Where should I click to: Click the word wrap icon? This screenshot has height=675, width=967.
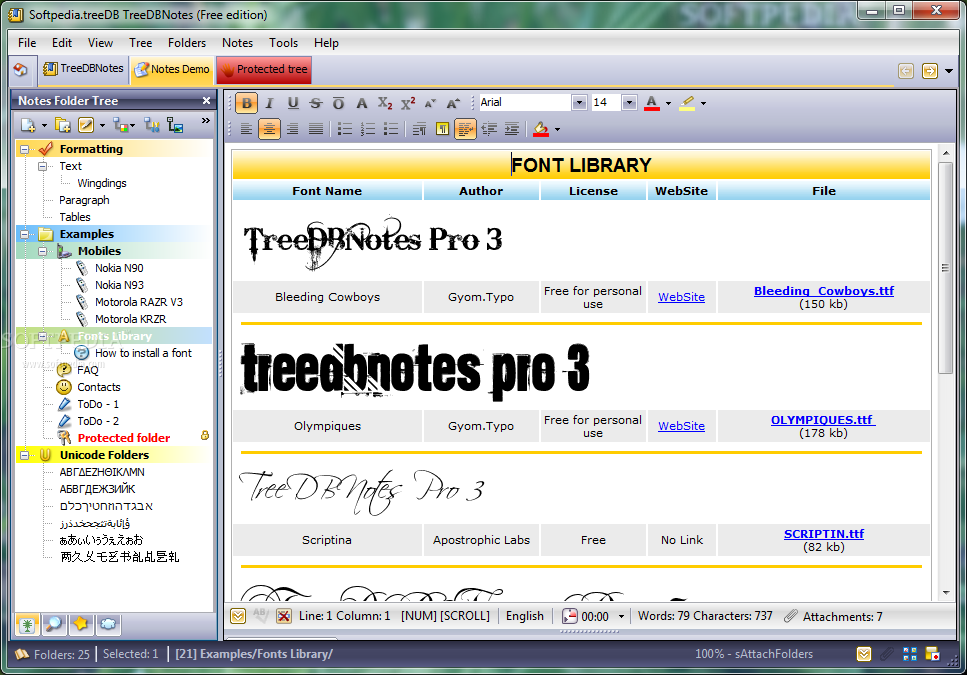tap(466, 129)
